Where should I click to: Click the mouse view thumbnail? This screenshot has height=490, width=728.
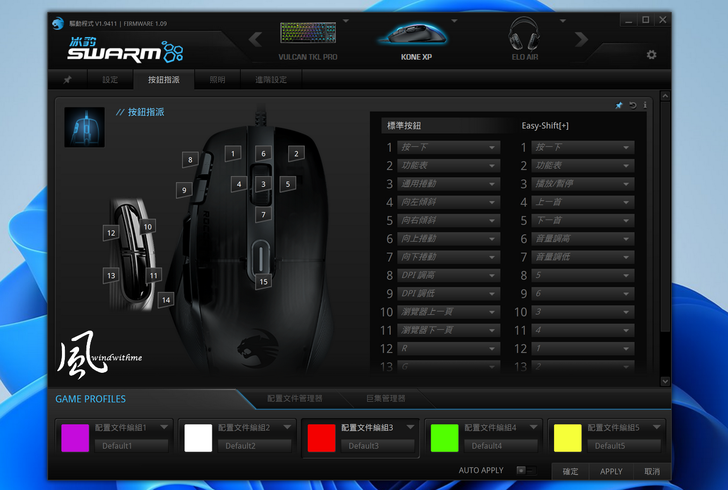coord(84,127)
